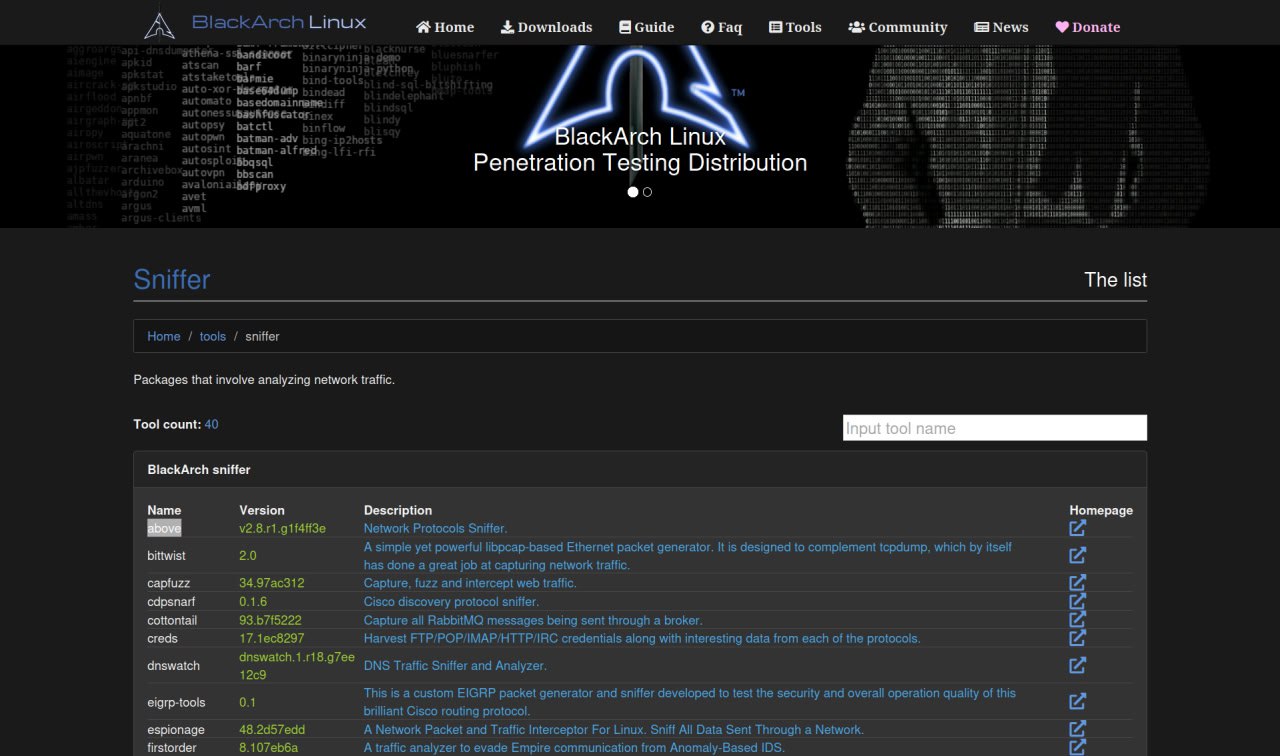The height and width of the screenshot is (756, 1280).
Task: Open homepage link icon for espionage
Action: point(1077,729)
